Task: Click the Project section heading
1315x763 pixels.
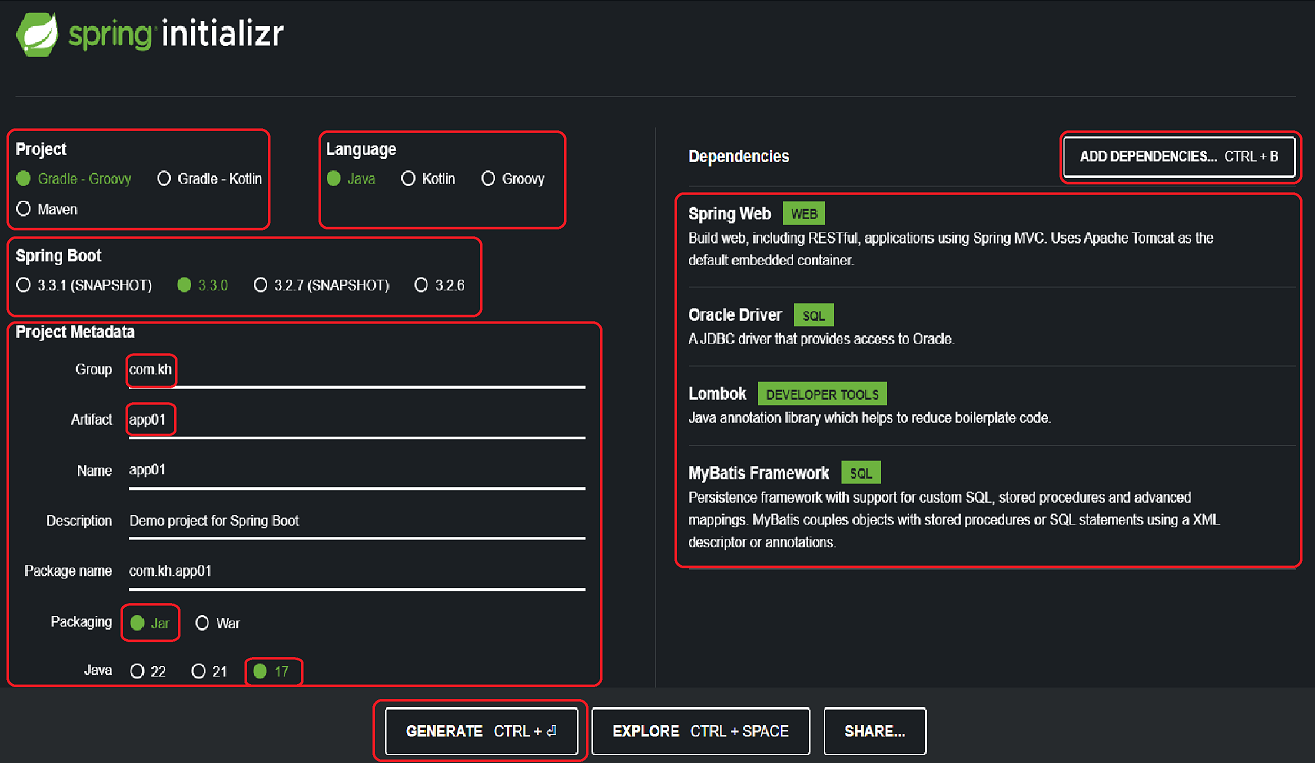Action: (41, 149)
